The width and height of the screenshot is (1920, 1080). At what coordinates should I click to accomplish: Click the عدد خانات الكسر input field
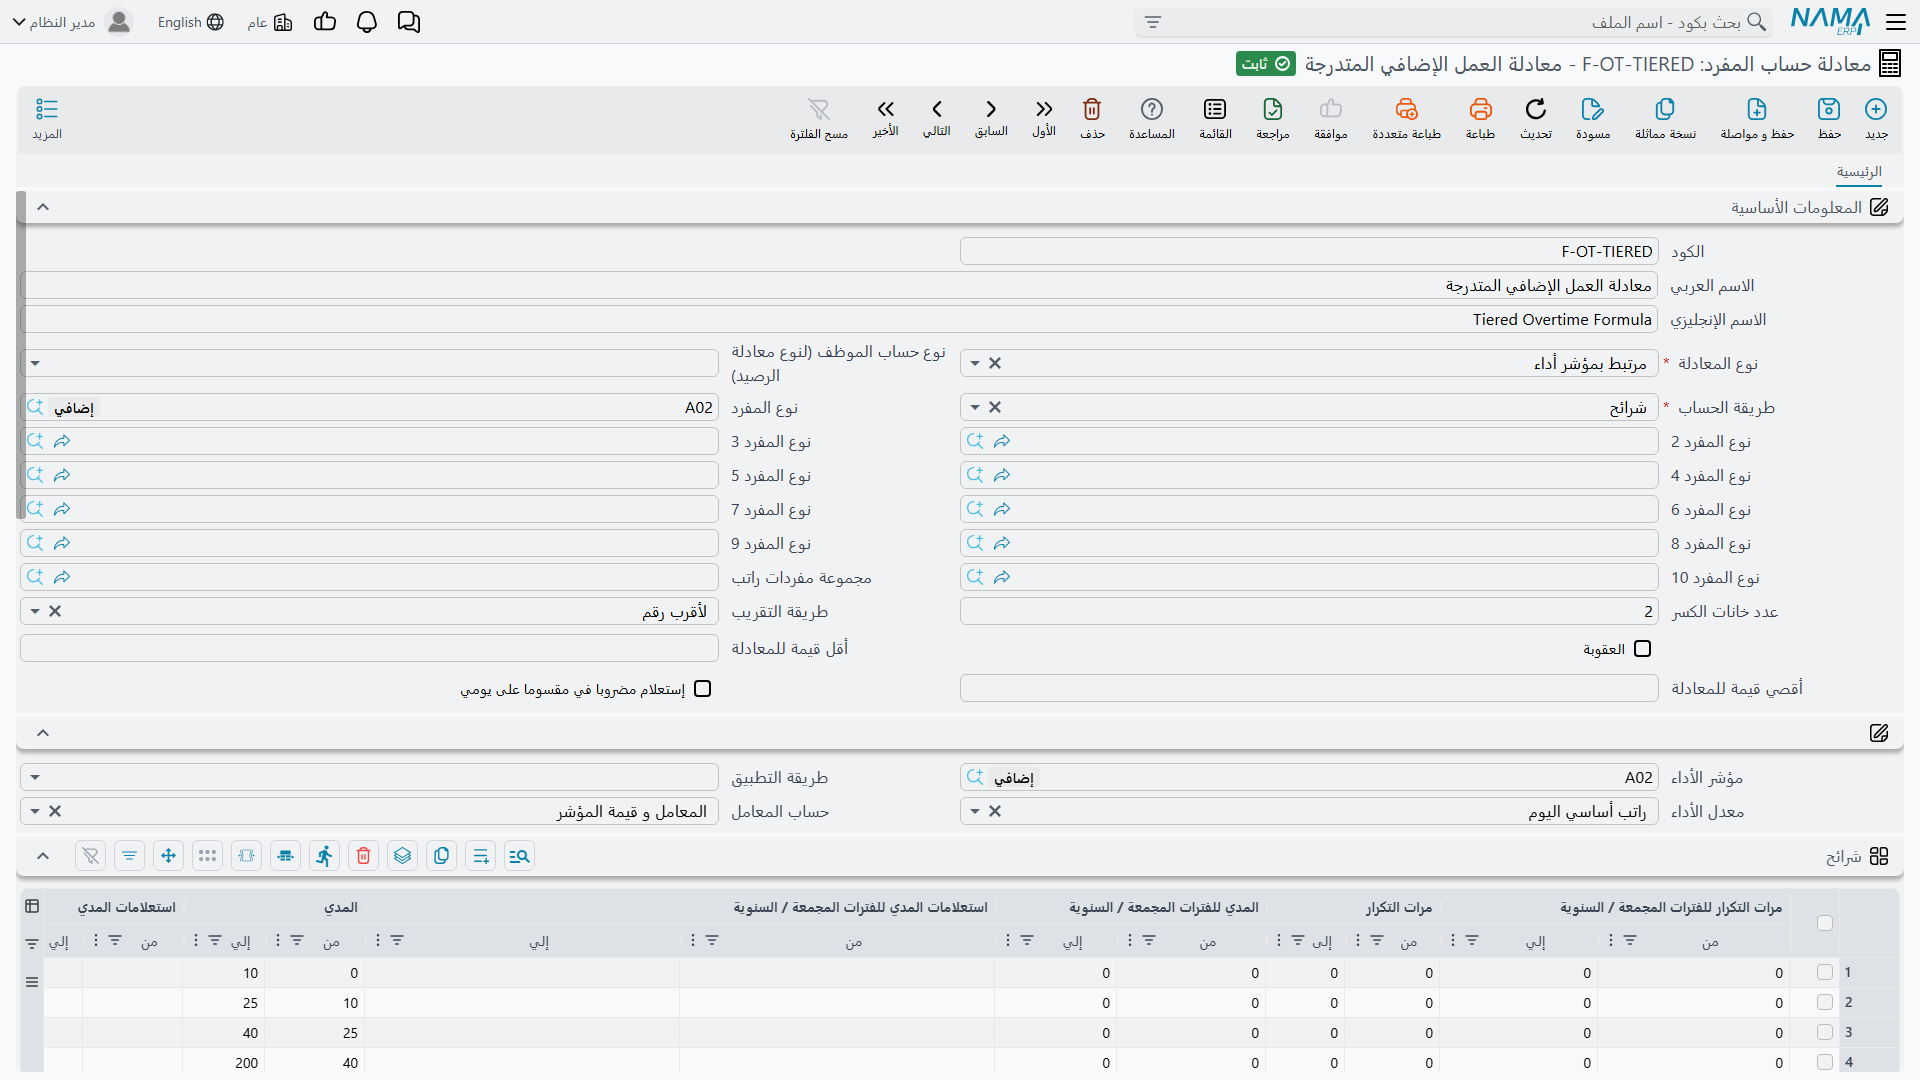1309,611
